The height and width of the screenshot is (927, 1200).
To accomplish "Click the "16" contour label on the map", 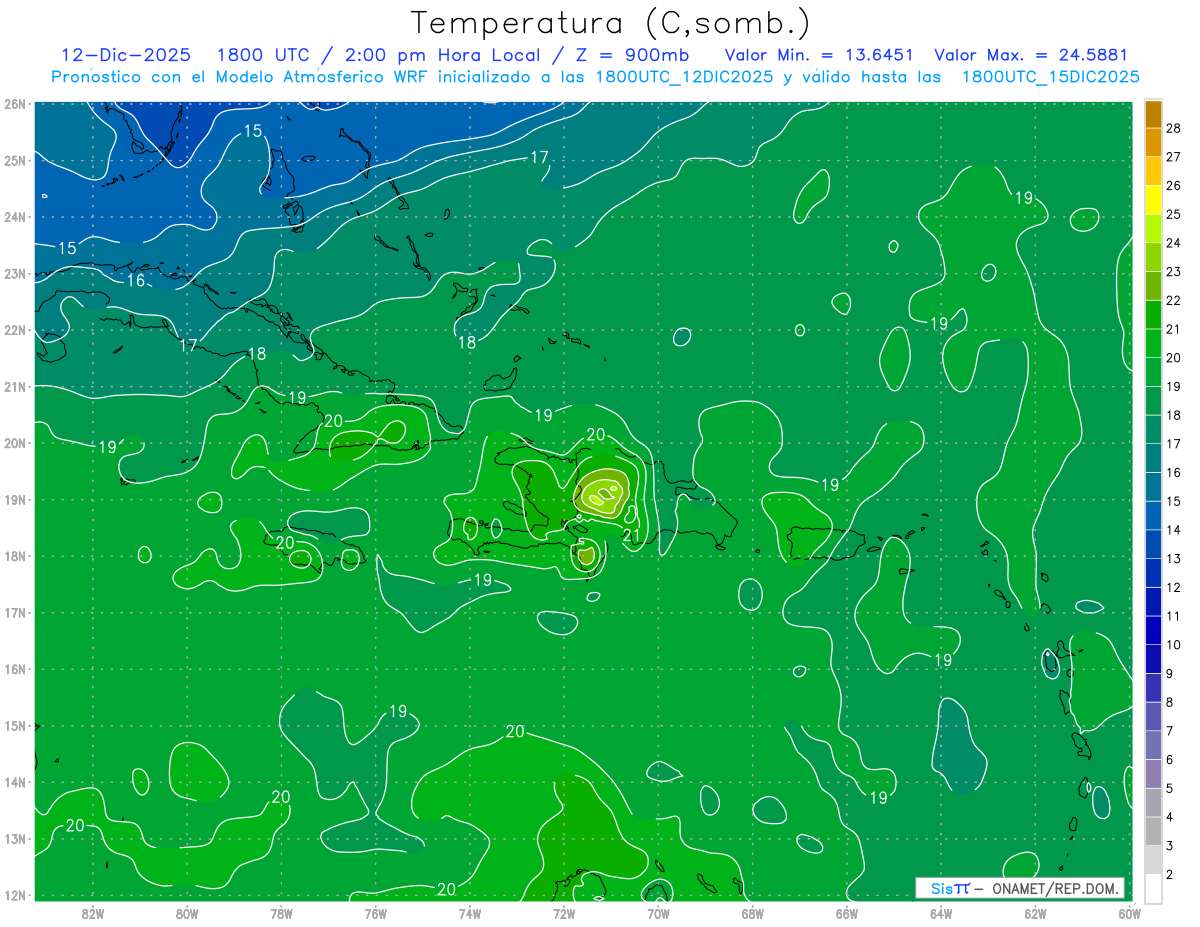I will coord(137,280).
